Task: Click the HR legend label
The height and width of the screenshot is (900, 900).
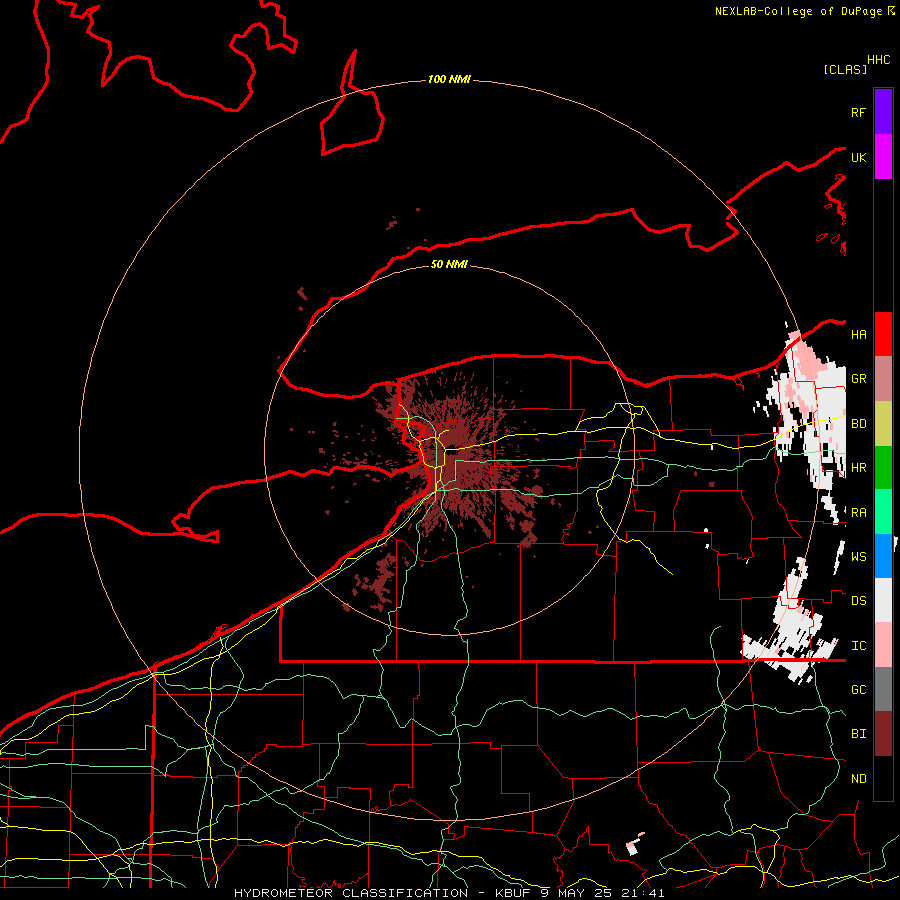Action: 858,468
